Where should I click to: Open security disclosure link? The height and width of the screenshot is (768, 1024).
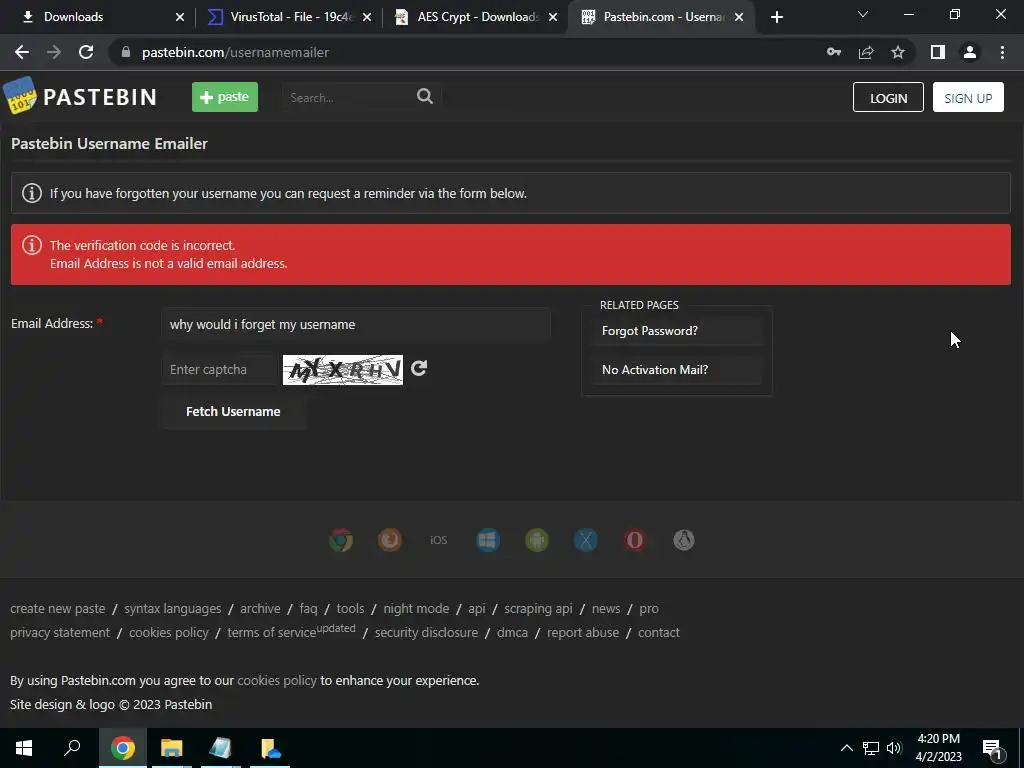(x=426, y=633)
